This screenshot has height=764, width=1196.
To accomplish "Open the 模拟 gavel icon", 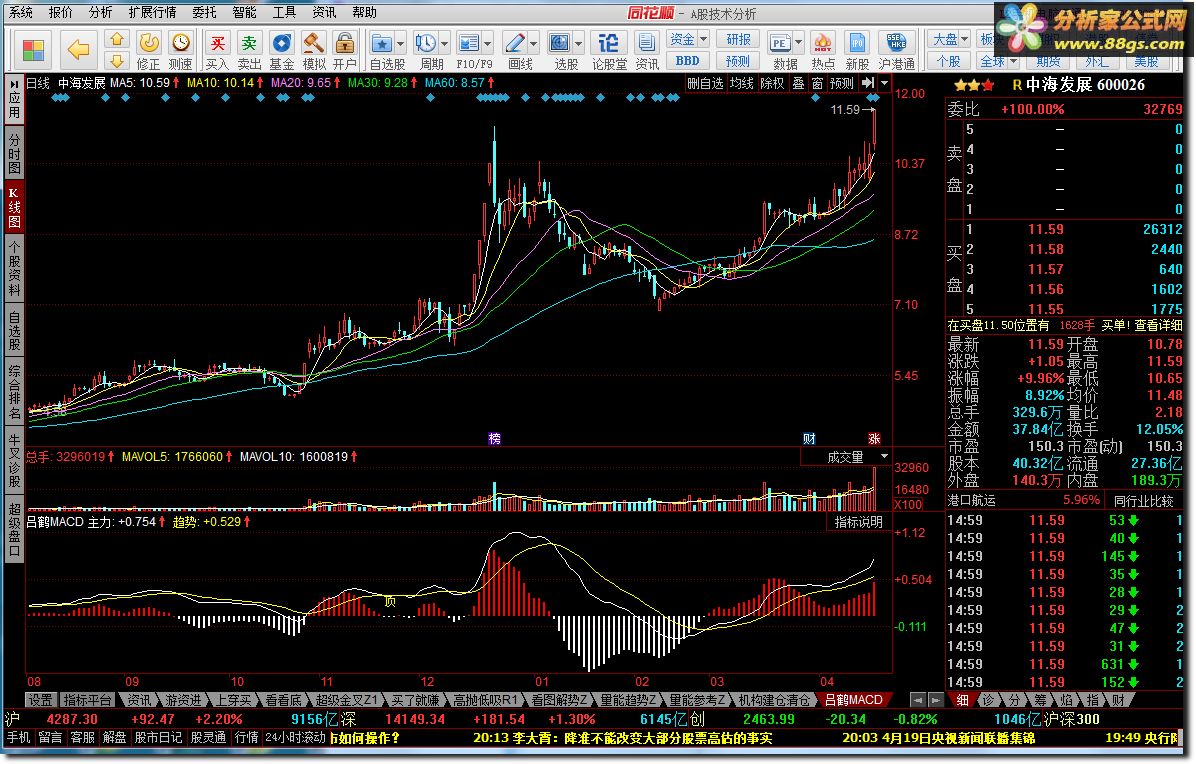I will pyautogui.click(x=313, y=43).
